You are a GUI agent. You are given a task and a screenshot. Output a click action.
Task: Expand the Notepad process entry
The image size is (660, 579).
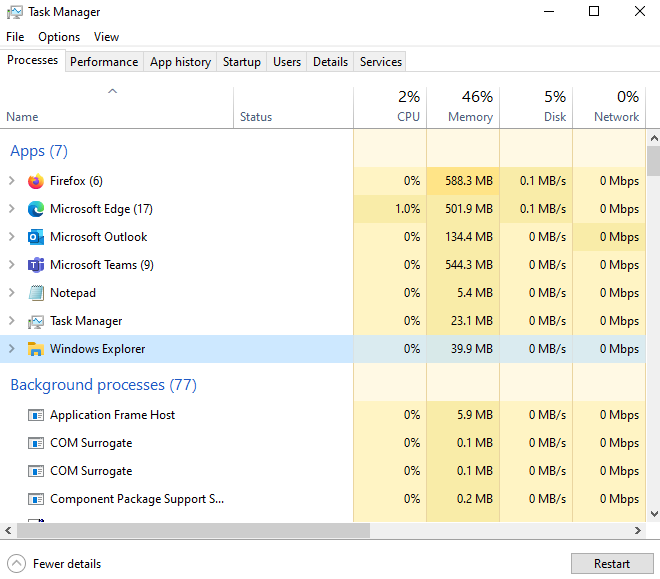(12, 293)
